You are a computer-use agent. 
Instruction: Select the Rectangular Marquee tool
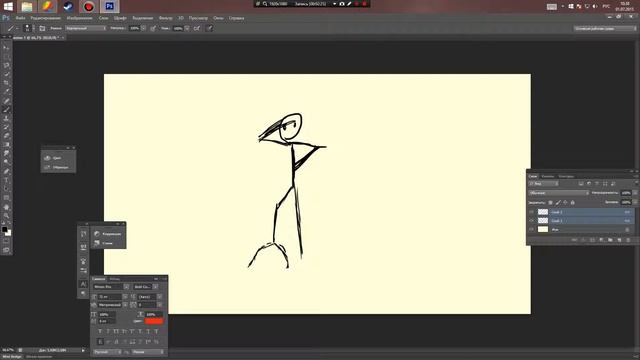click(6, 56)
